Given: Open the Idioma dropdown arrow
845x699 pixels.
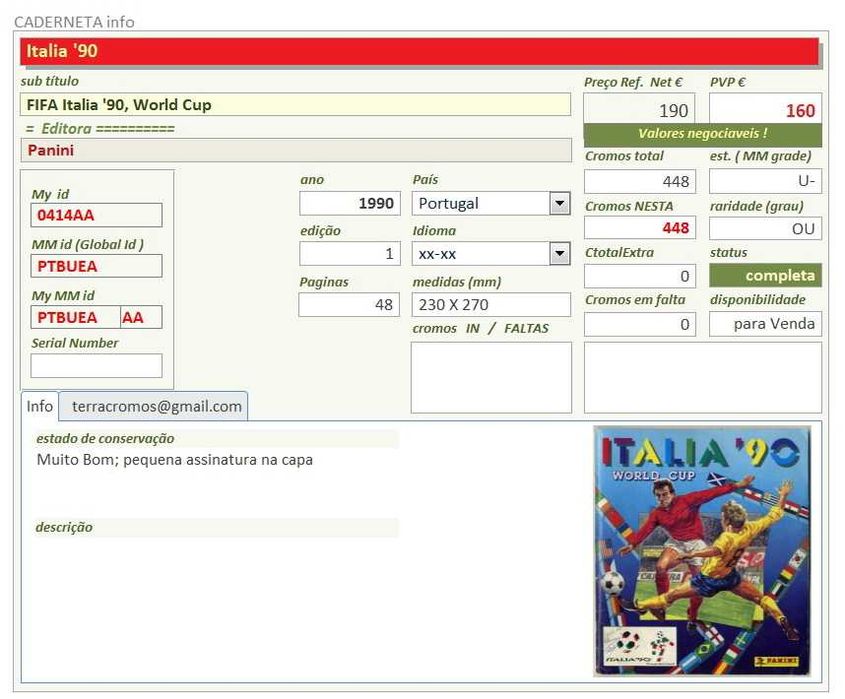Looking at the screenshot, I should coord(560,253).
